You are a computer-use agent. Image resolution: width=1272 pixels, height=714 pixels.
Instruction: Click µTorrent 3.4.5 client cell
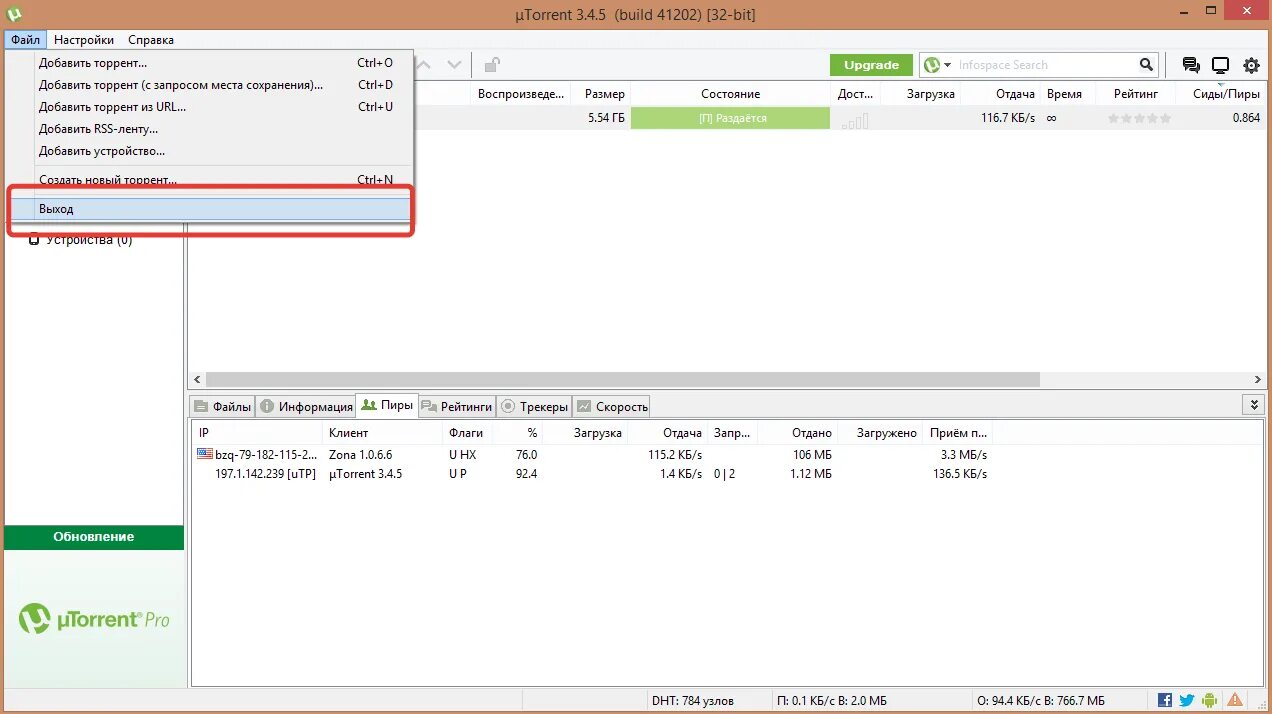(x=366, y=474)
